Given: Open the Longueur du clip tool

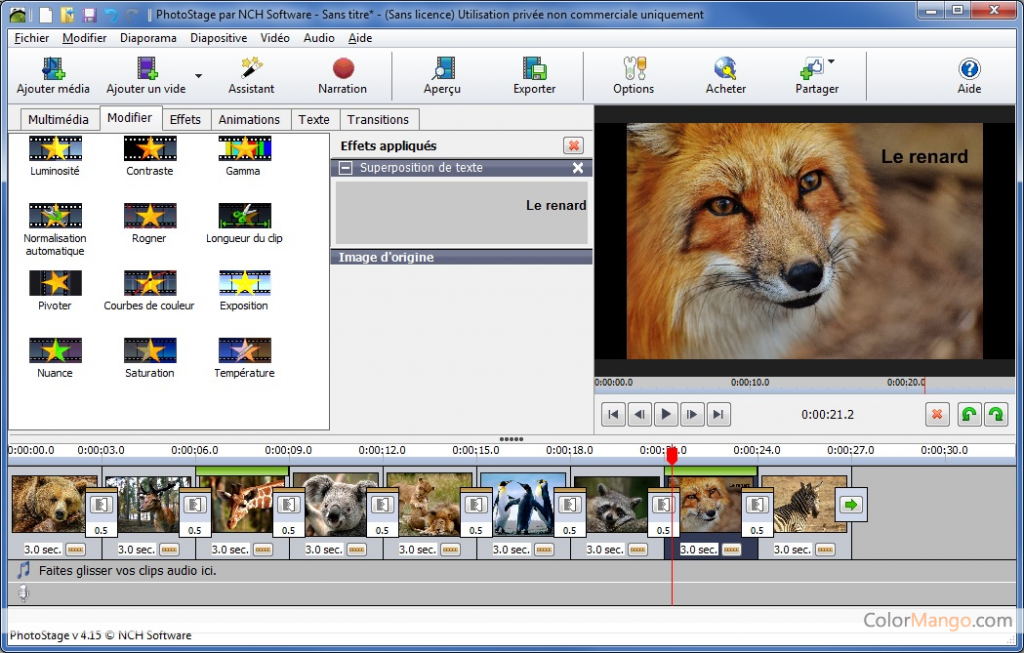Looking at the screenshot, I should [244, 223].
